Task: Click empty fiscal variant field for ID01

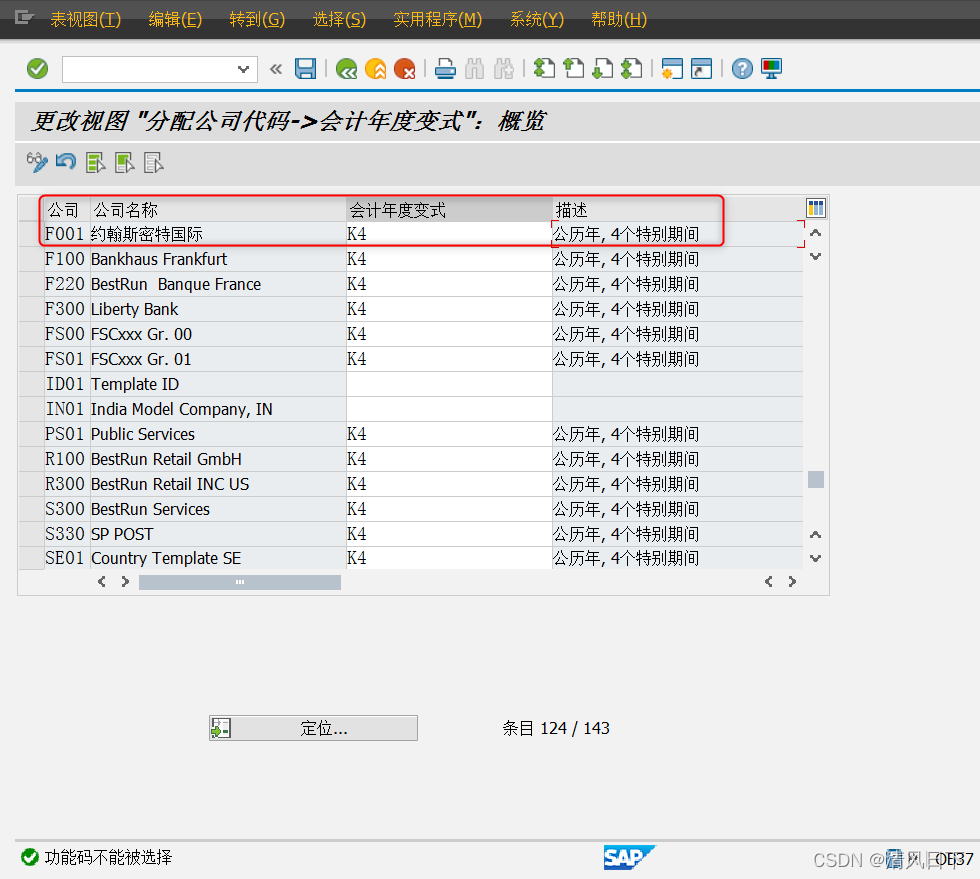Action: tap(449, 384)
